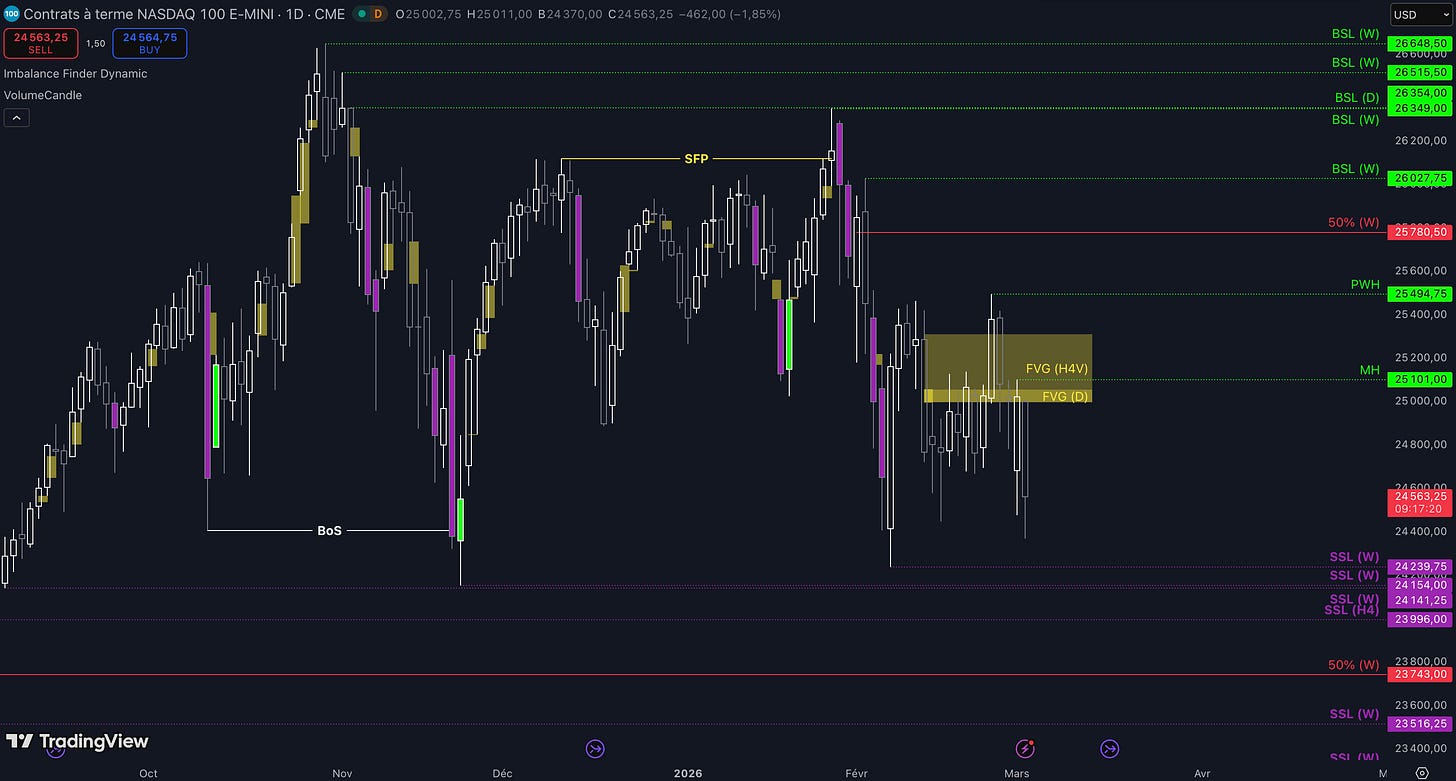Click the 25 494,75 PWH price label
This screenshot has width=1456, height=781.
point(1420,294)
